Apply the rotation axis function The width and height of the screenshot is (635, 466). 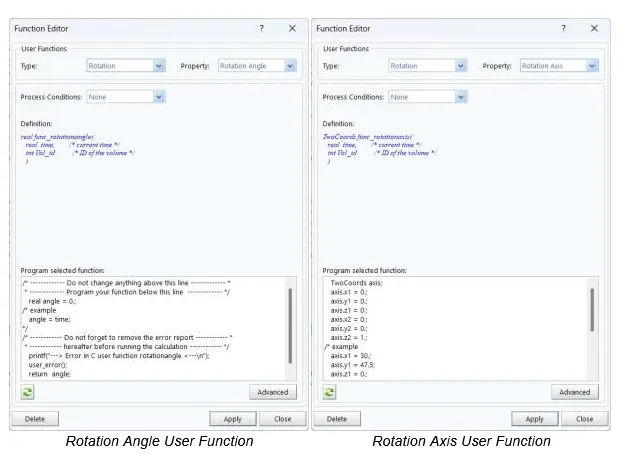pos(535,419)
